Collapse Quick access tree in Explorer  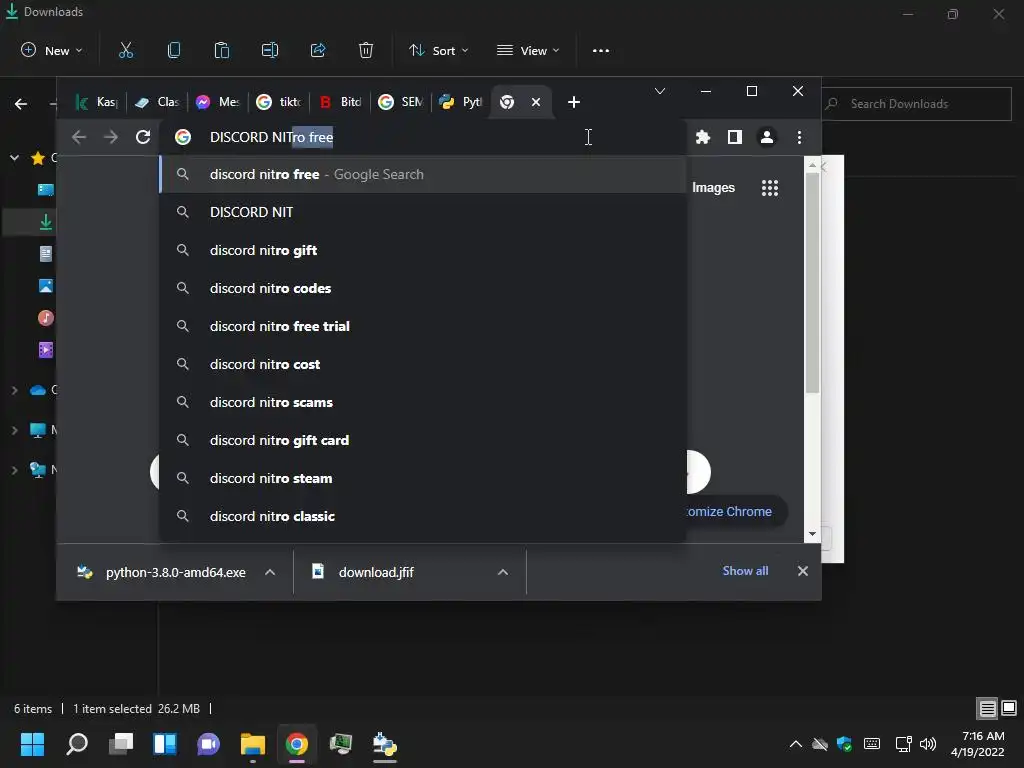pos(14,157)
